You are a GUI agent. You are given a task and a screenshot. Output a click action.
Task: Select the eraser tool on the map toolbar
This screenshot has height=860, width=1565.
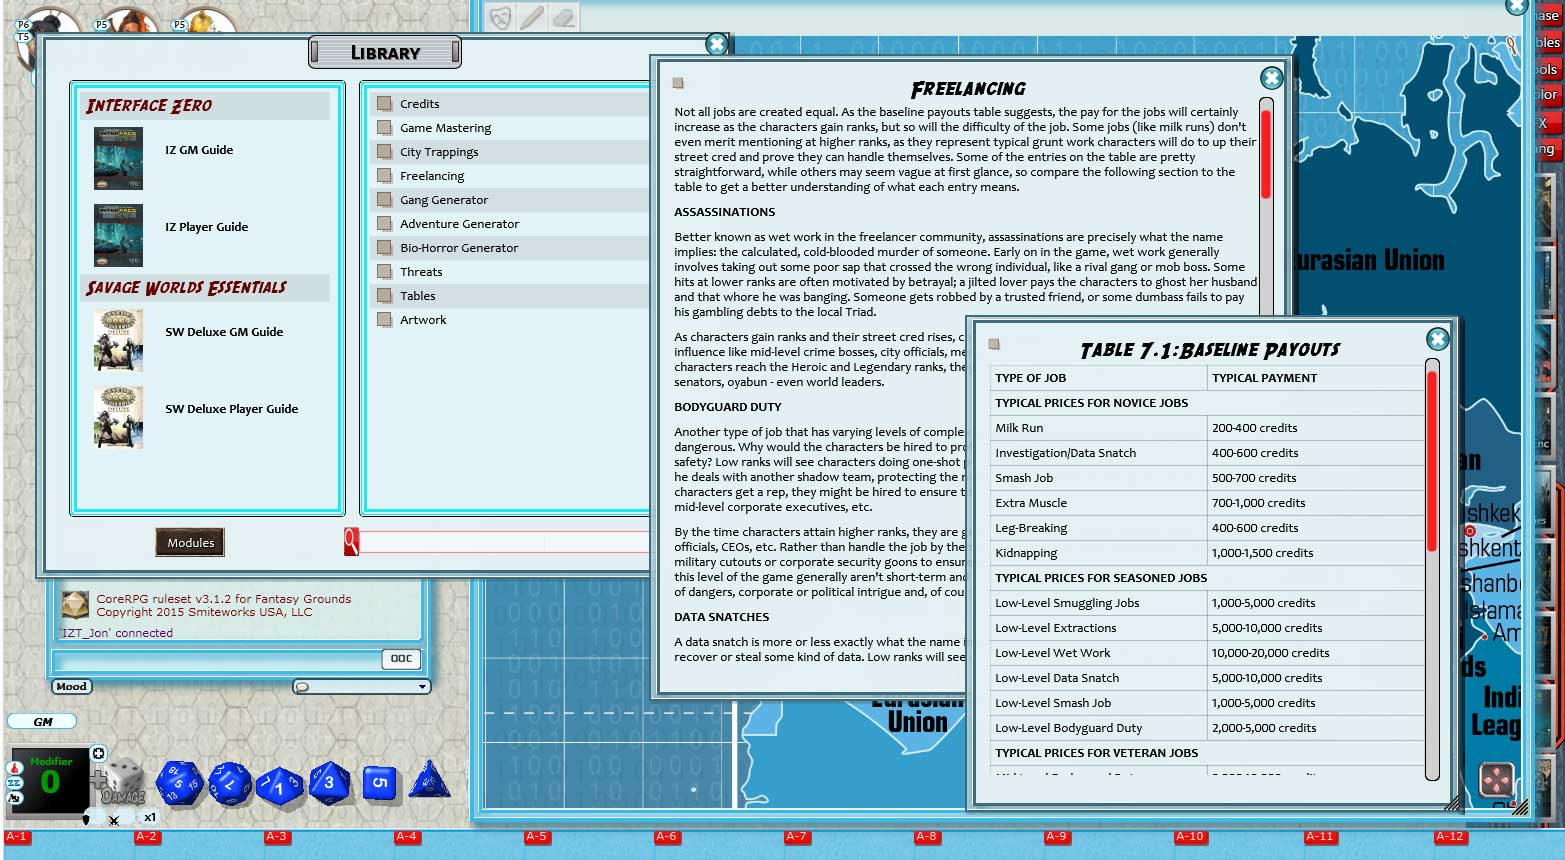[563, 17]
